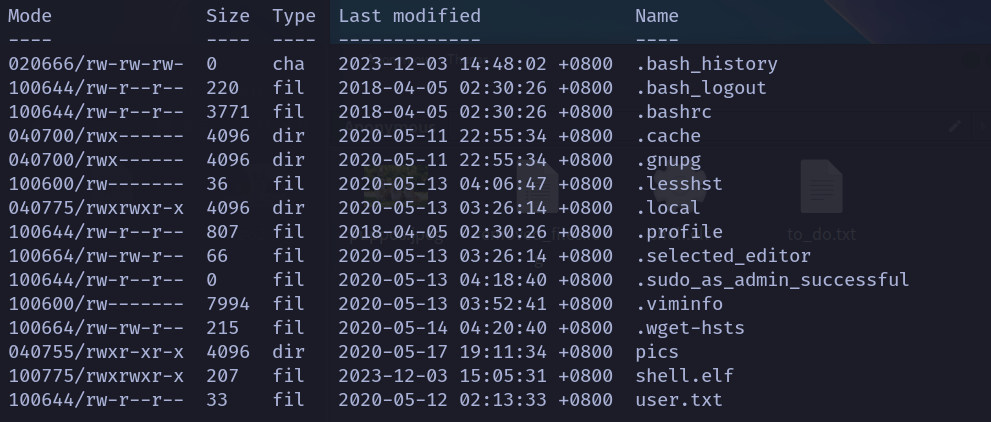Click the .wget-hsts entry
The image size is (991, 422).
pyautogui.click(x=690, y=328)
